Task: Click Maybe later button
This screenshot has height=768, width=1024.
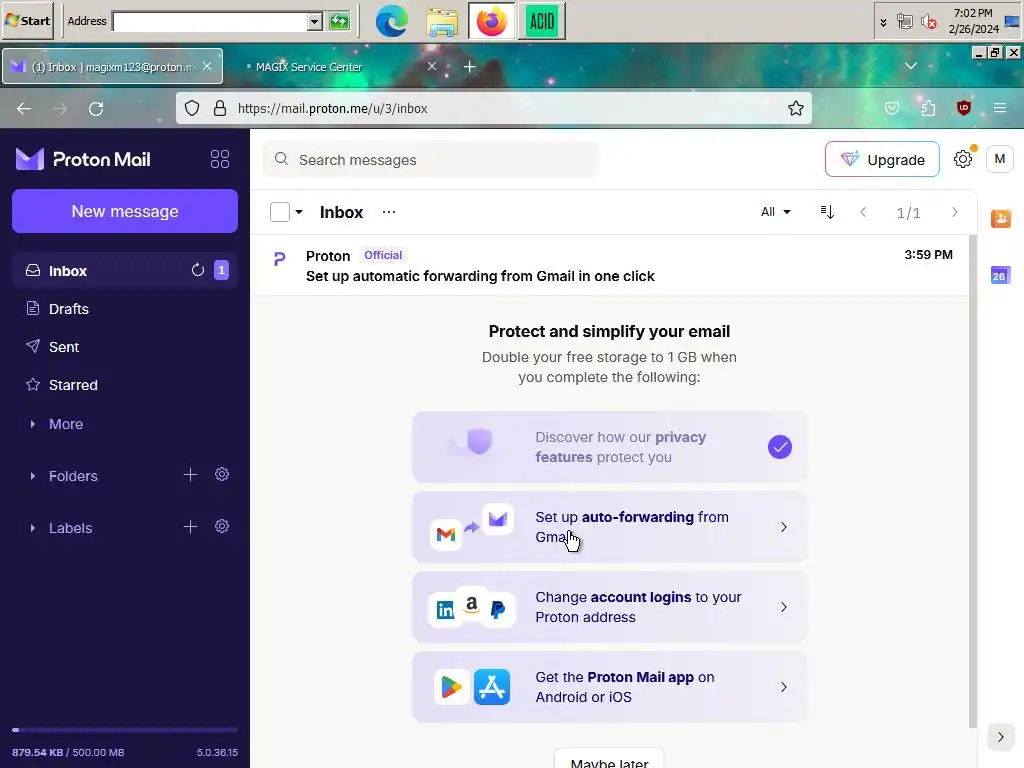Action: [609, 760]
